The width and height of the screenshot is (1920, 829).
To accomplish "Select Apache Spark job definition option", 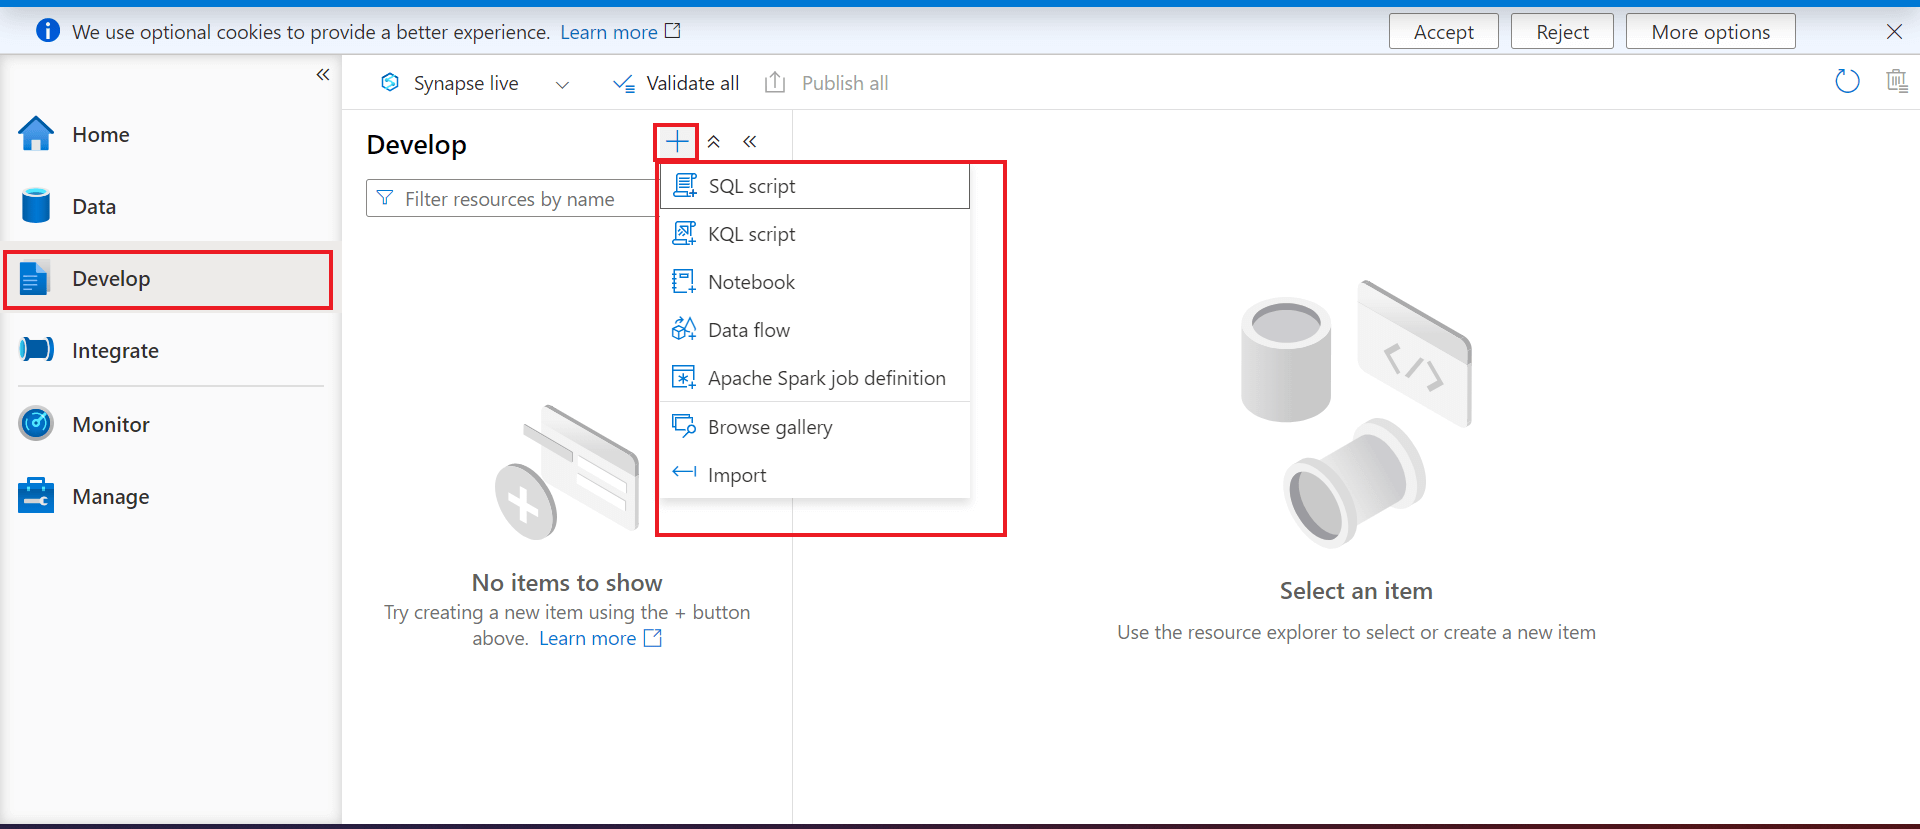I will tap(815, 378).
